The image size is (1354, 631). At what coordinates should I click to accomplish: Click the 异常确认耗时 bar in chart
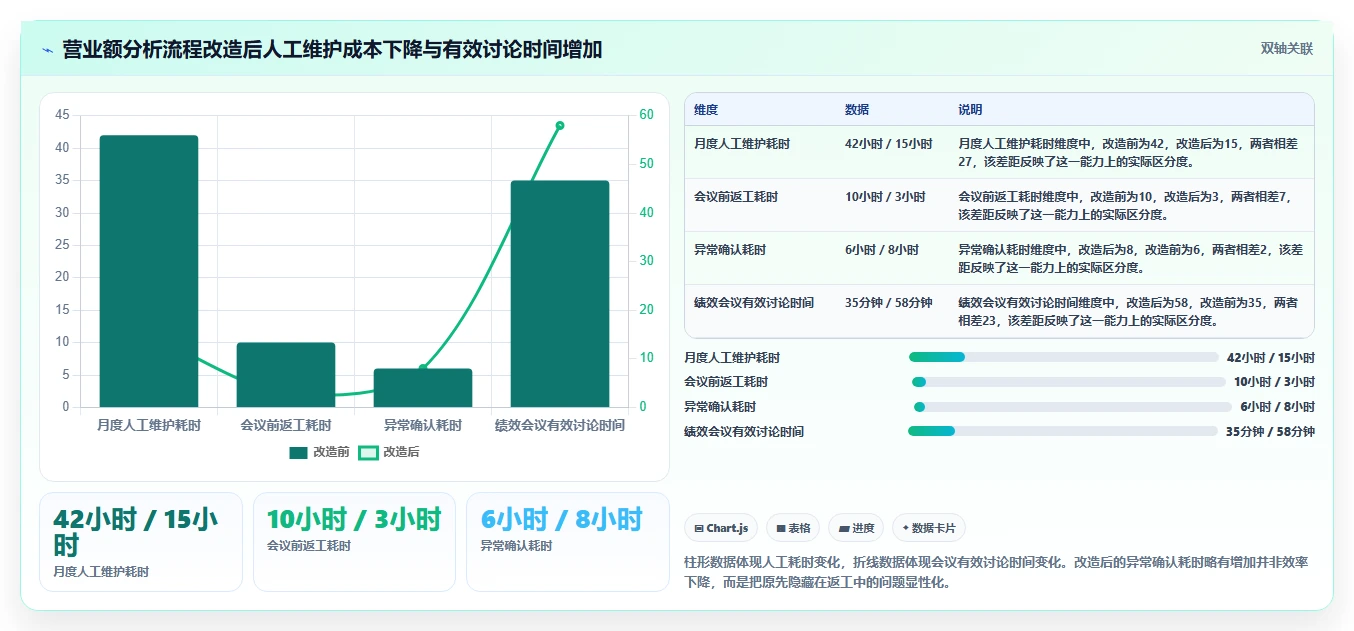(423, 388)
